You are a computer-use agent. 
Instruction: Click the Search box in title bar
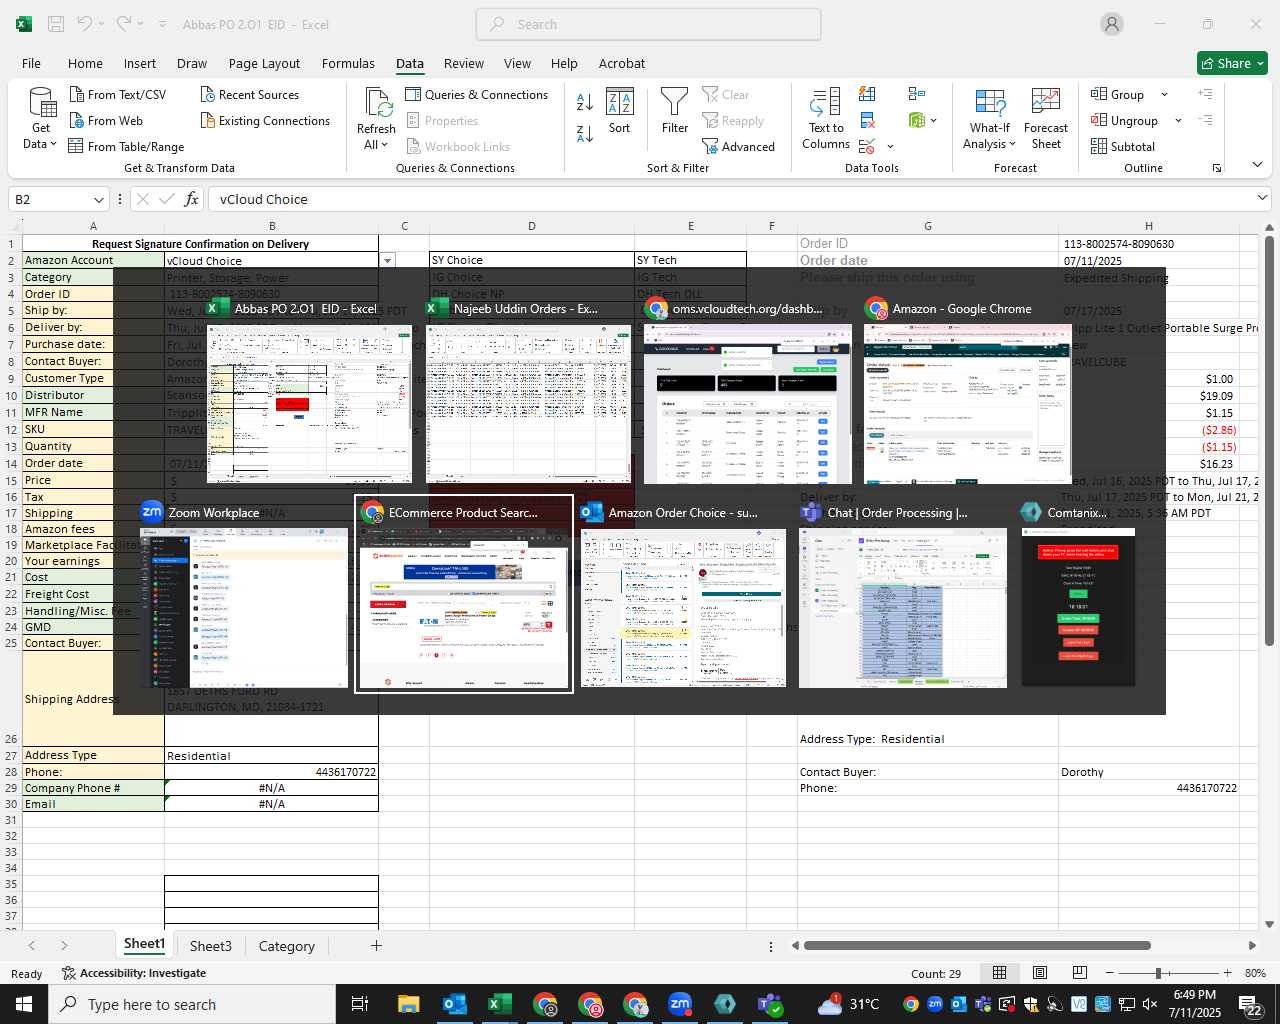pos(648,24)
